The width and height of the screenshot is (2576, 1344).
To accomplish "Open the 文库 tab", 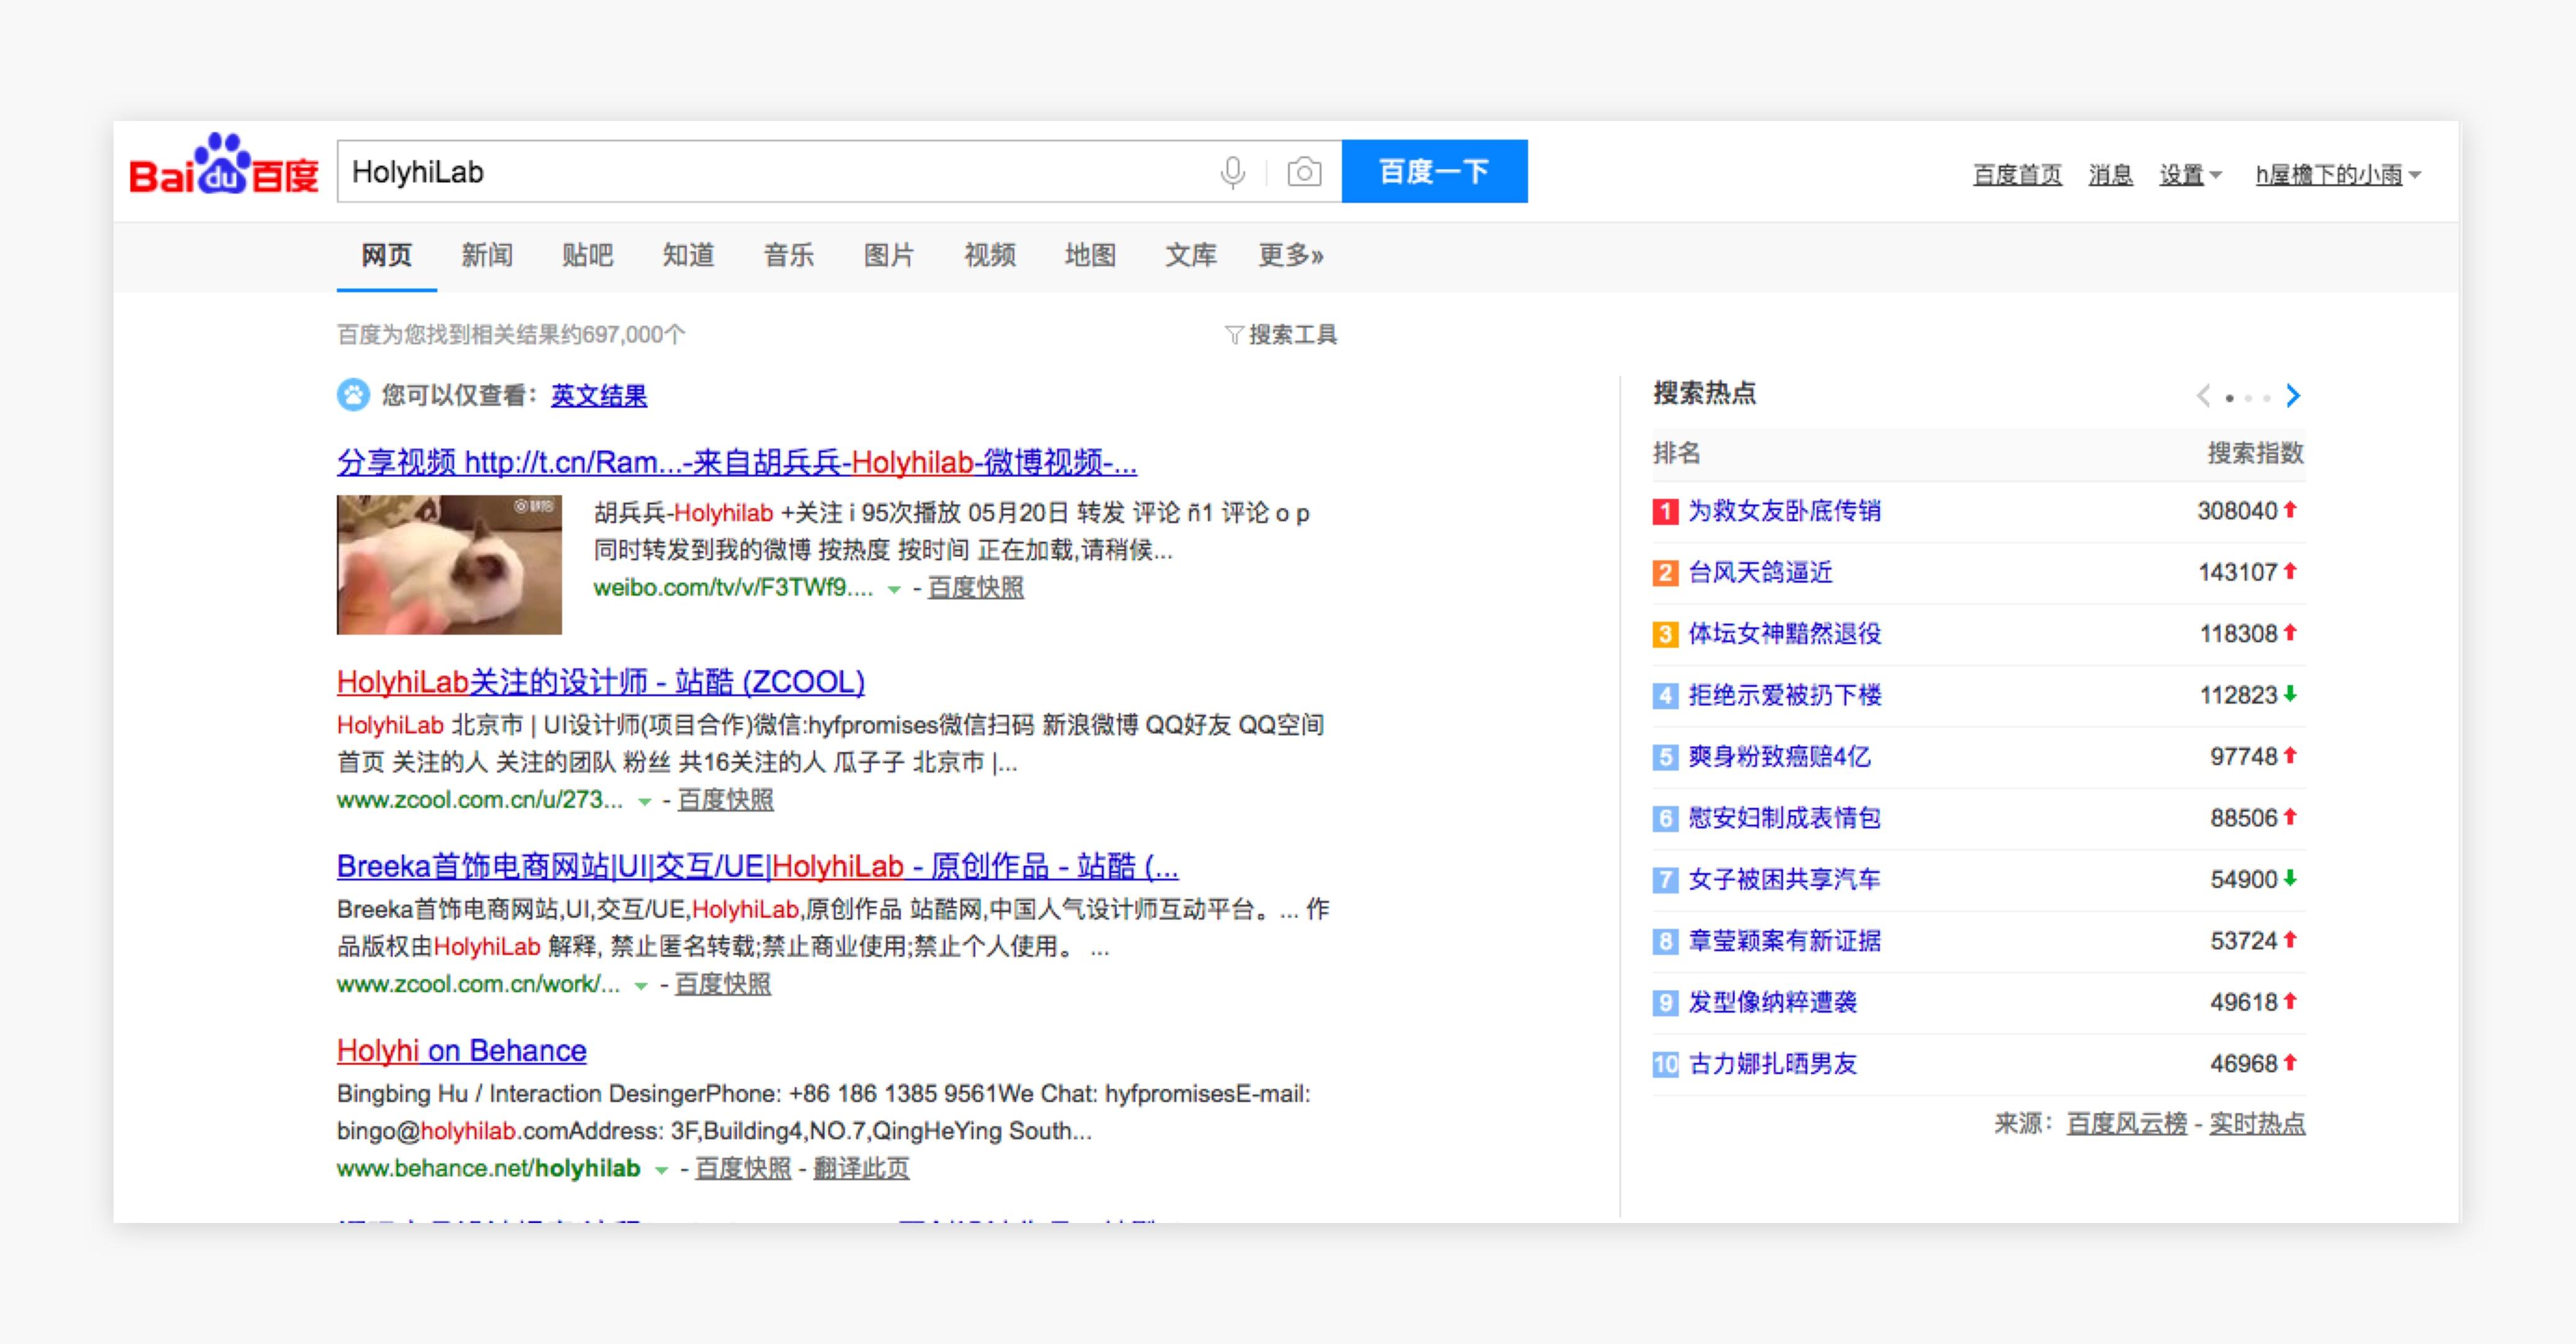I will [1190, 255].
